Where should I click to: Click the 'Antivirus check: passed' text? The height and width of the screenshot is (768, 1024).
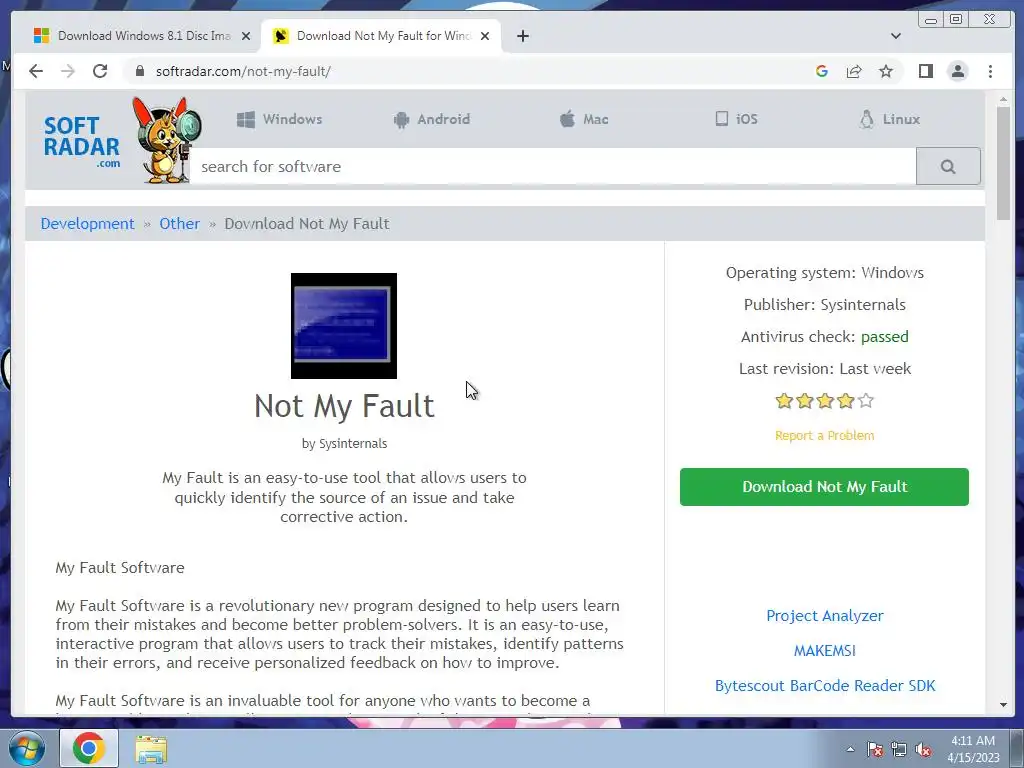coord(824,337)
